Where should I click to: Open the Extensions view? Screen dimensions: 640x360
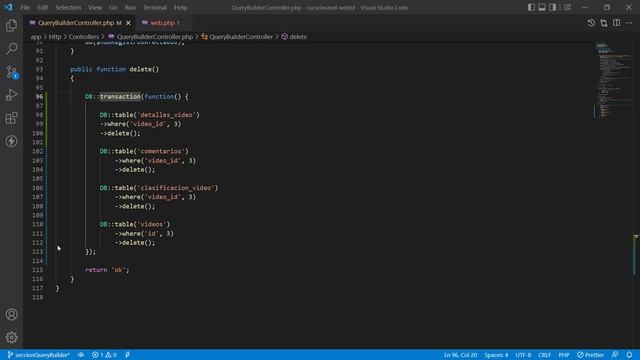[11, 118]
